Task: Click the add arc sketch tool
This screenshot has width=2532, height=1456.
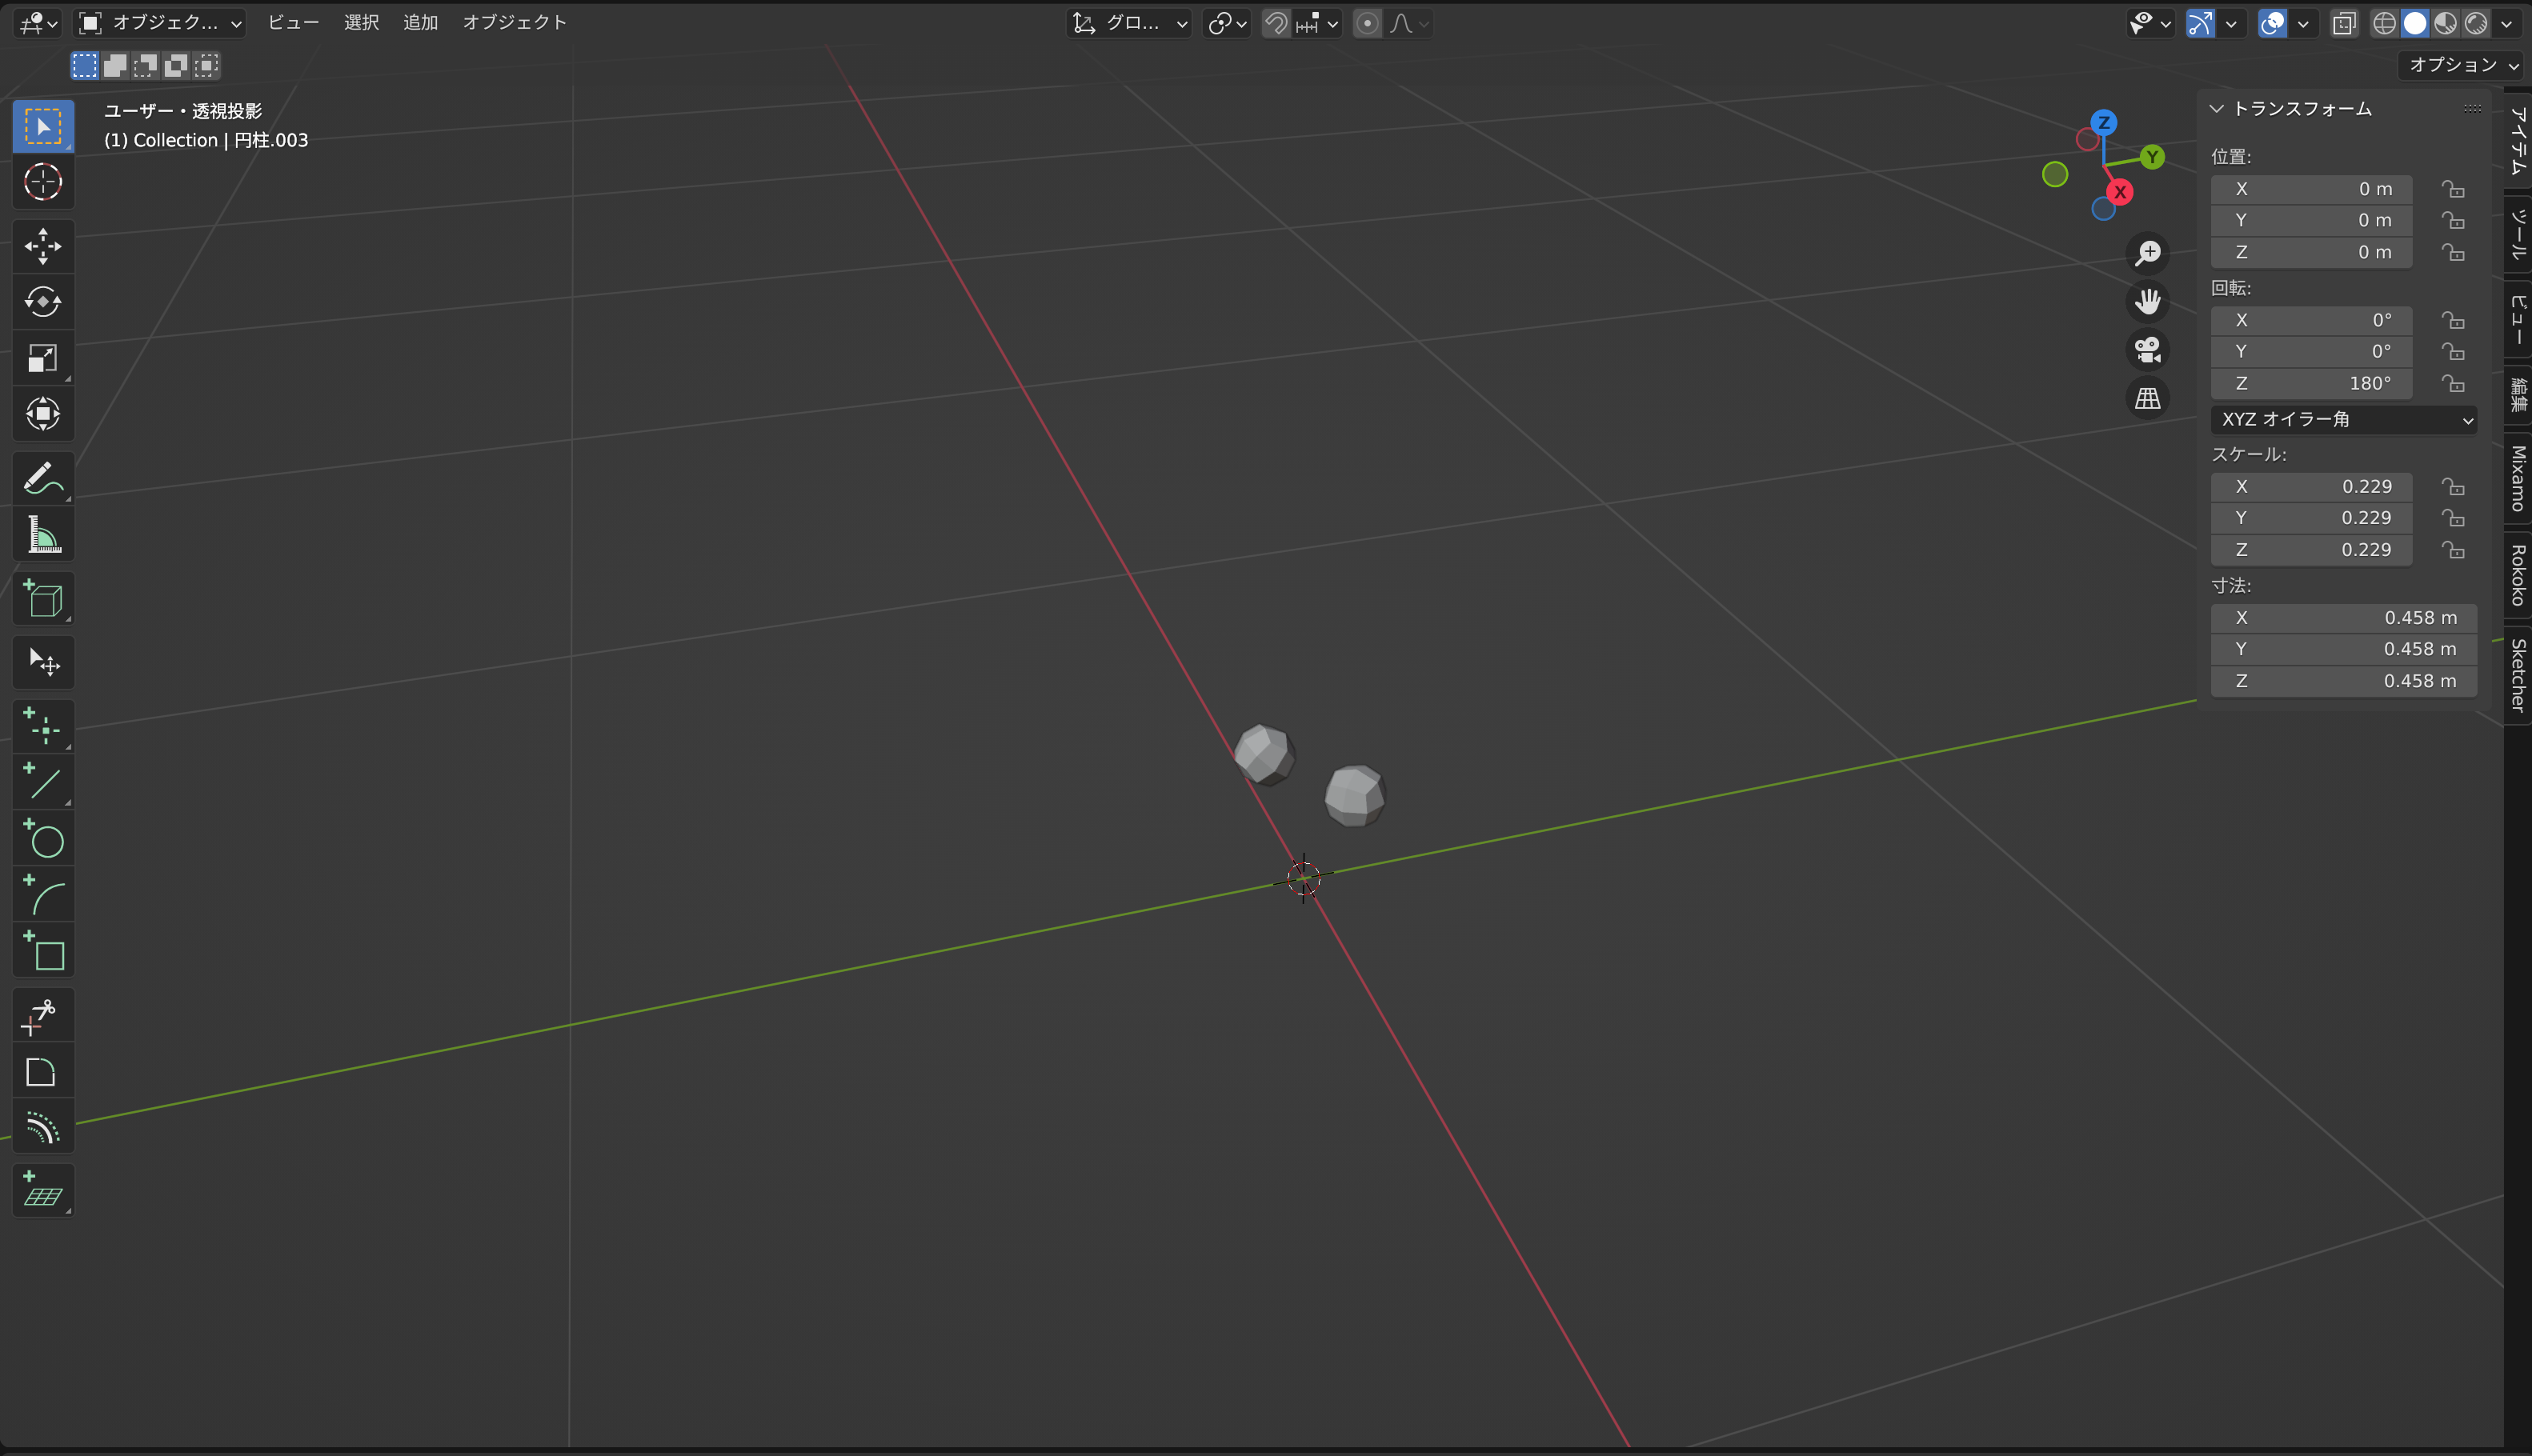Action: point(43,894)
